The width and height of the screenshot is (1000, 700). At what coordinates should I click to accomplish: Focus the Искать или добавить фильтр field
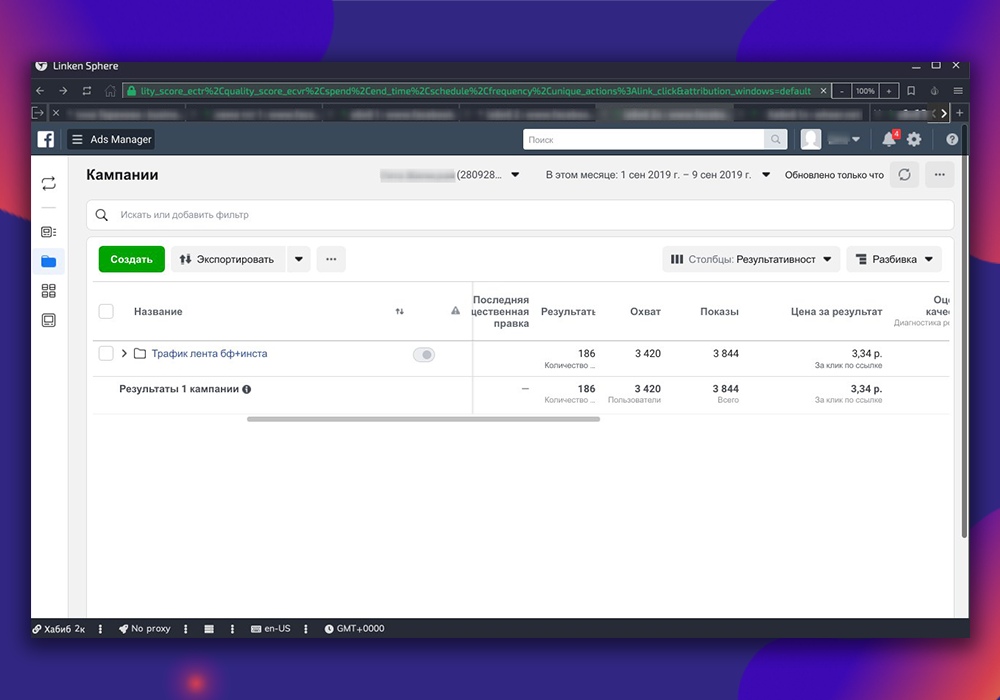(520, 215)
